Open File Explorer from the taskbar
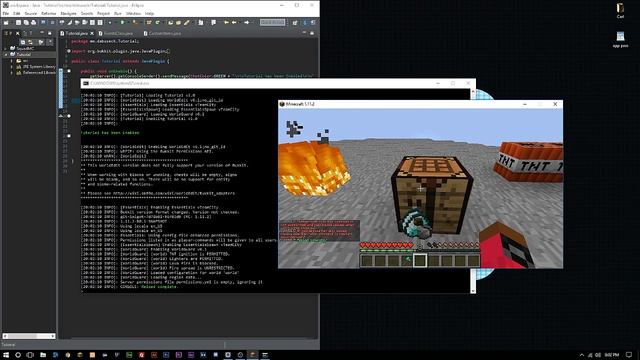 [x=43, y=355]
